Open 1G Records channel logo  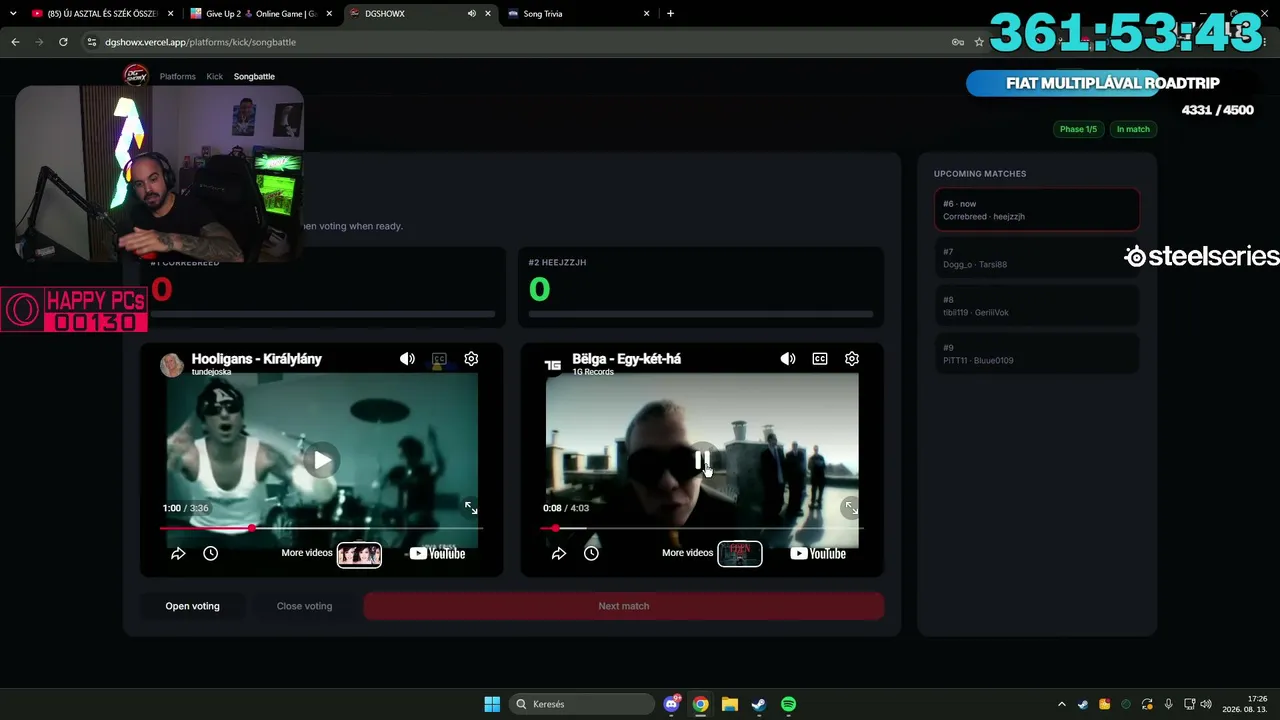pyautogui.click(x=553, y=364)
